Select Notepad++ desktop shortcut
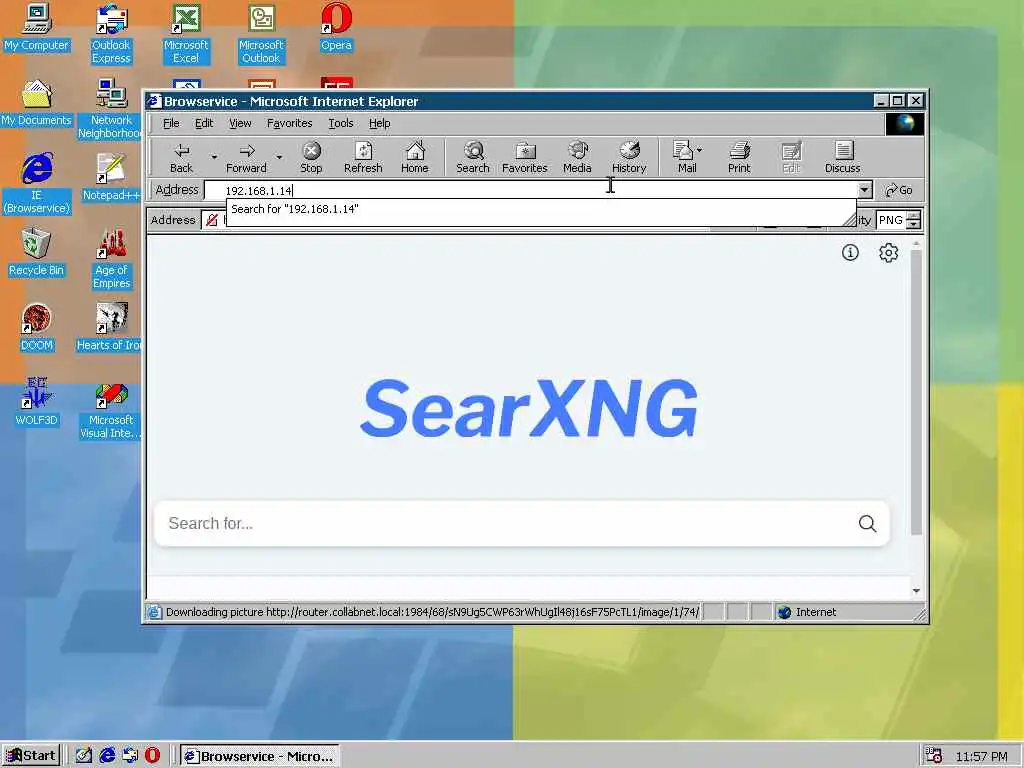 111,177
